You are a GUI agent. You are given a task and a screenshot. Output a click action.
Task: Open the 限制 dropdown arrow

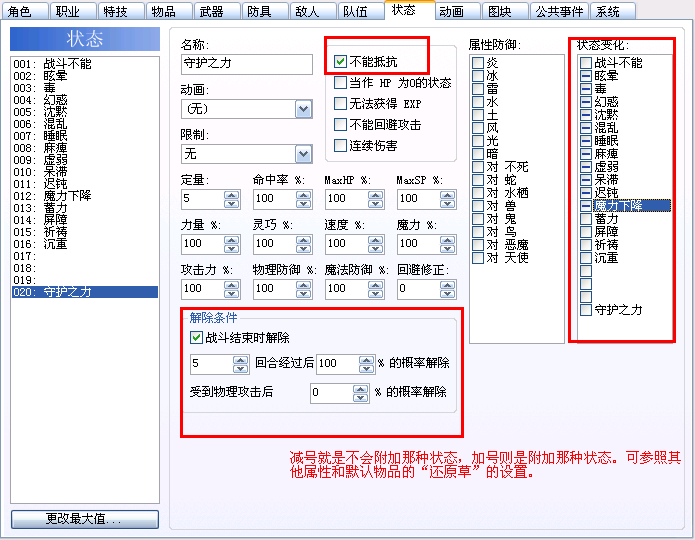pyautogui.click(x=304, y=154)
